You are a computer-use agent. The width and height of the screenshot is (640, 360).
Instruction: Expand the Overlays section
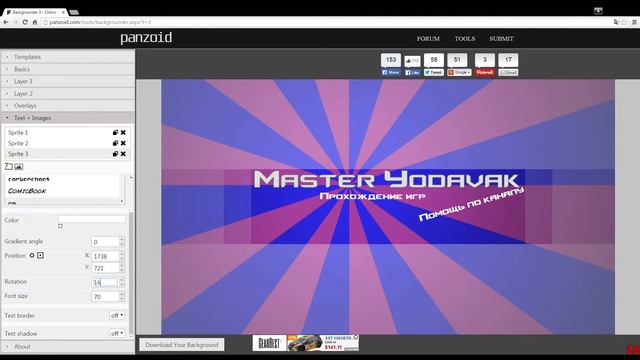click(x=68, y=105)
